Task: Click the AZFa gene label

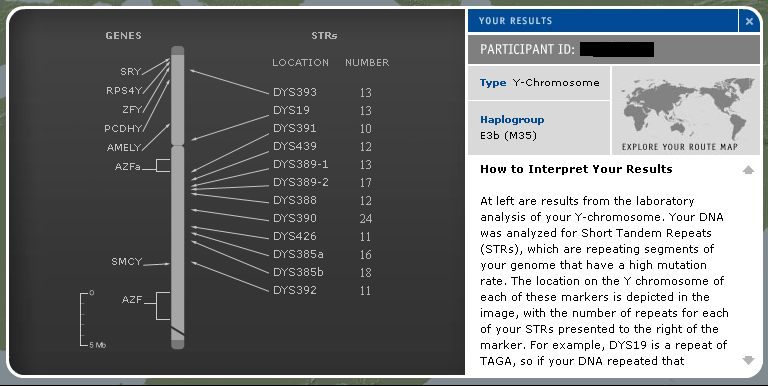Action: [127, 167]
